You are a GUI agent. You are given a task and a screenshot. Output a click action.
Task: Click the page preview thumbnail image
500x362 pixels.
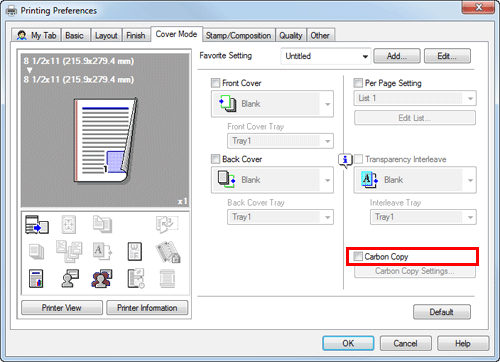[x=105, y=140]
